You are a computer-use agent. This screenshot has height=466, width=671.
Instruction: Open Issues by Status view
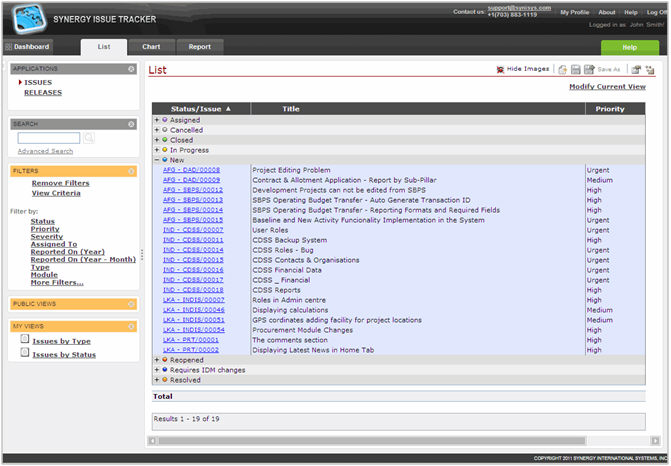pos(64,355)
